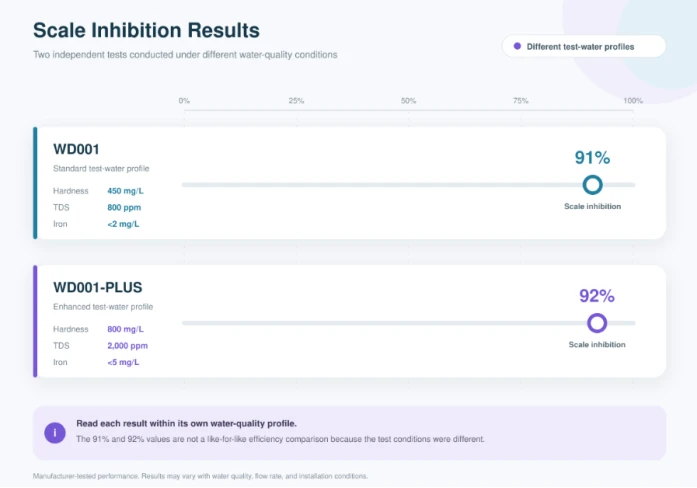Click the WD001 teal circle marker at 91%
This screenshot has width=697, height=488.
(x=593, y=185)
